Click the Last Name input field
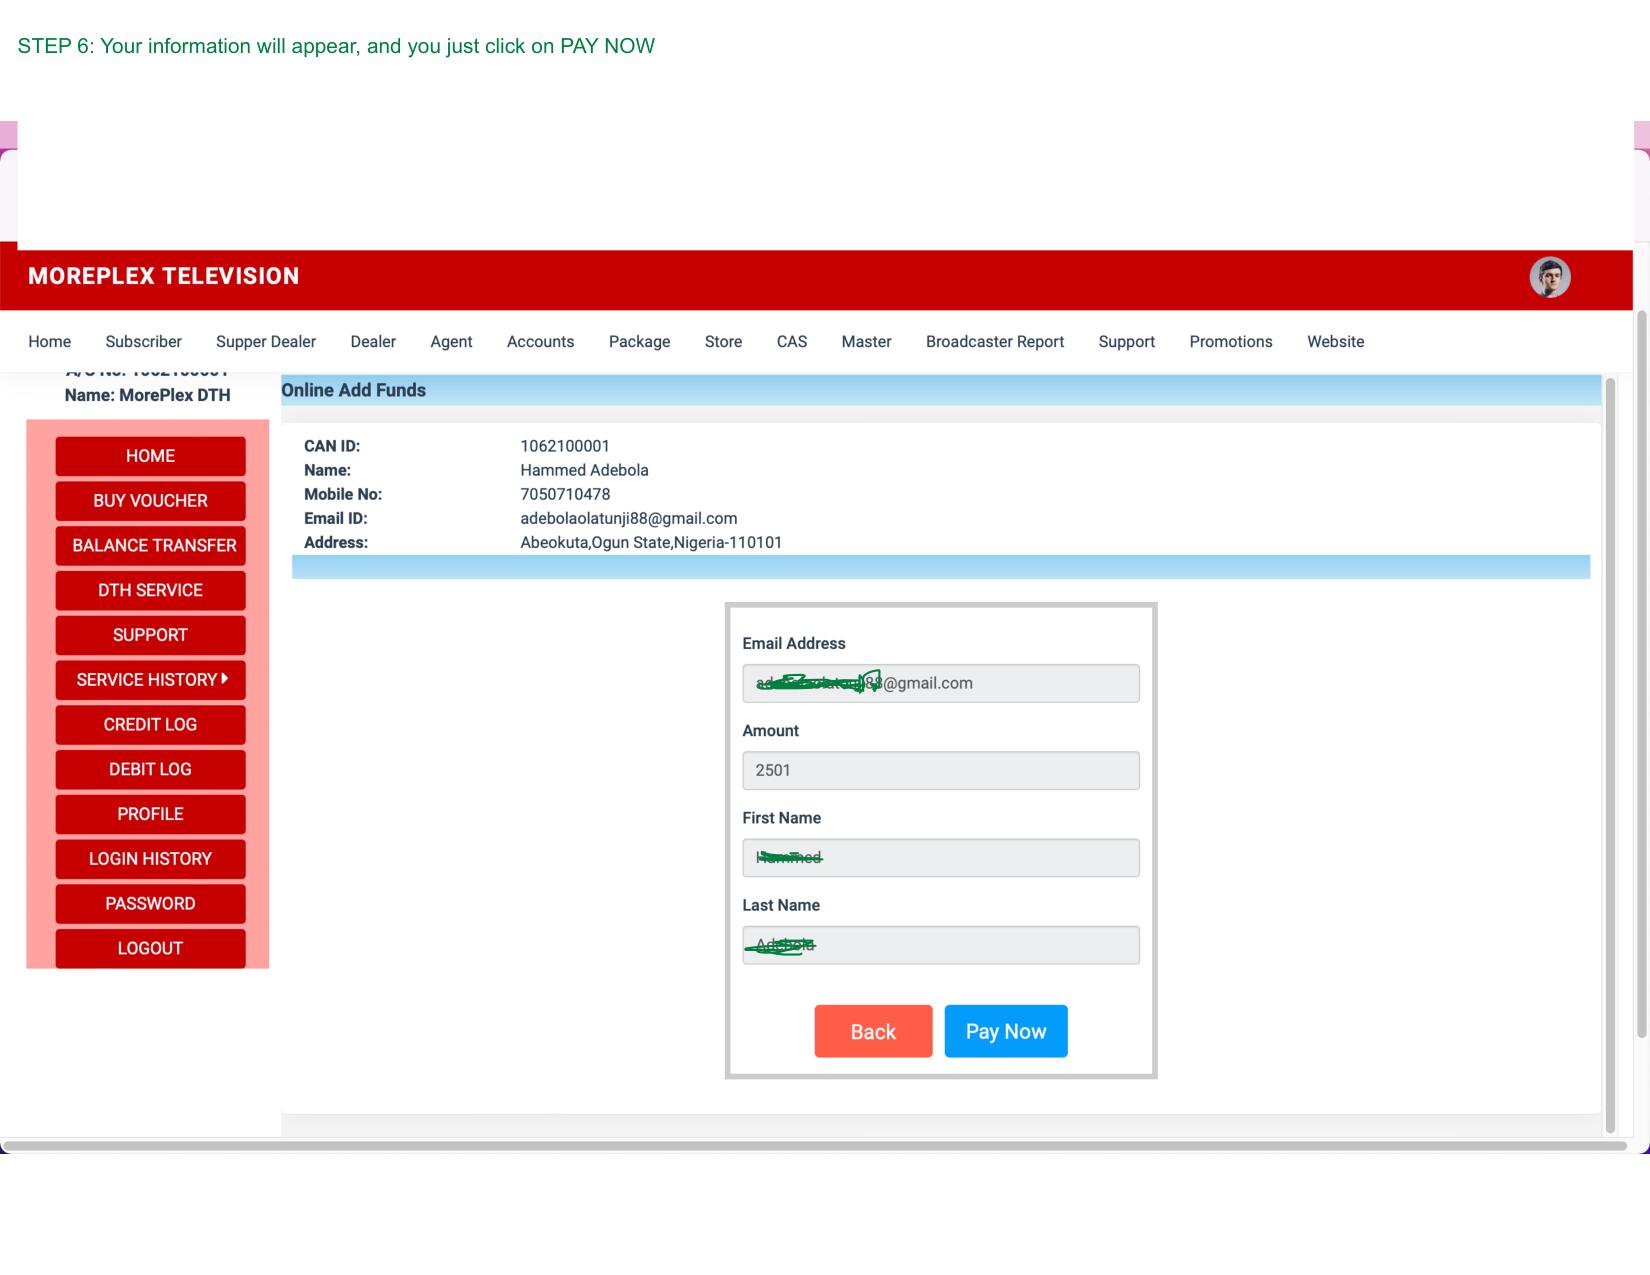Viewport: 1650px width, 1275px height. tap(941, 945)
